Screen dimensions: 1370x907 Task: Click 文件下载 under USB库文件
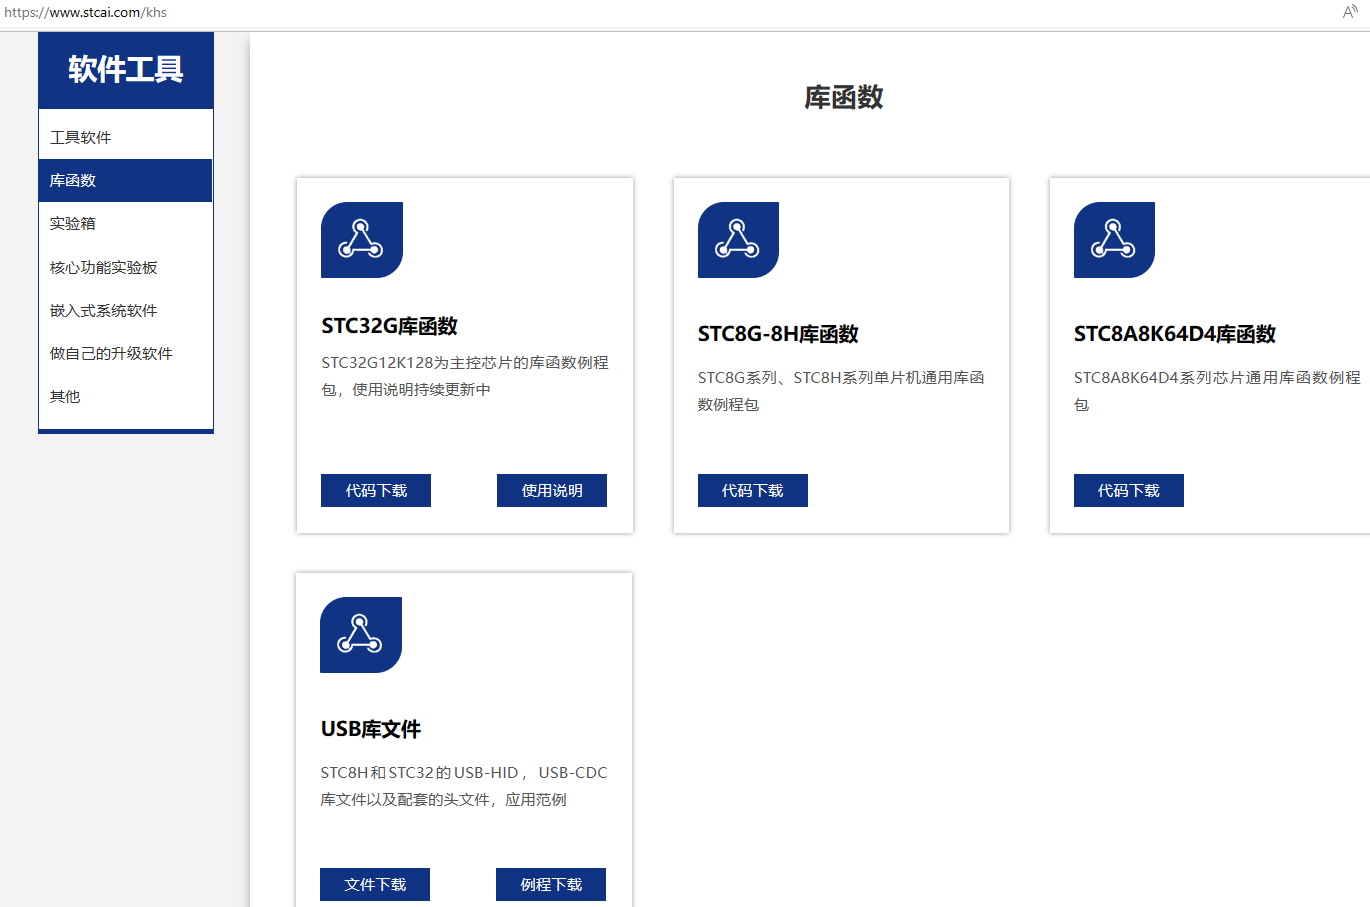[375, 884]
